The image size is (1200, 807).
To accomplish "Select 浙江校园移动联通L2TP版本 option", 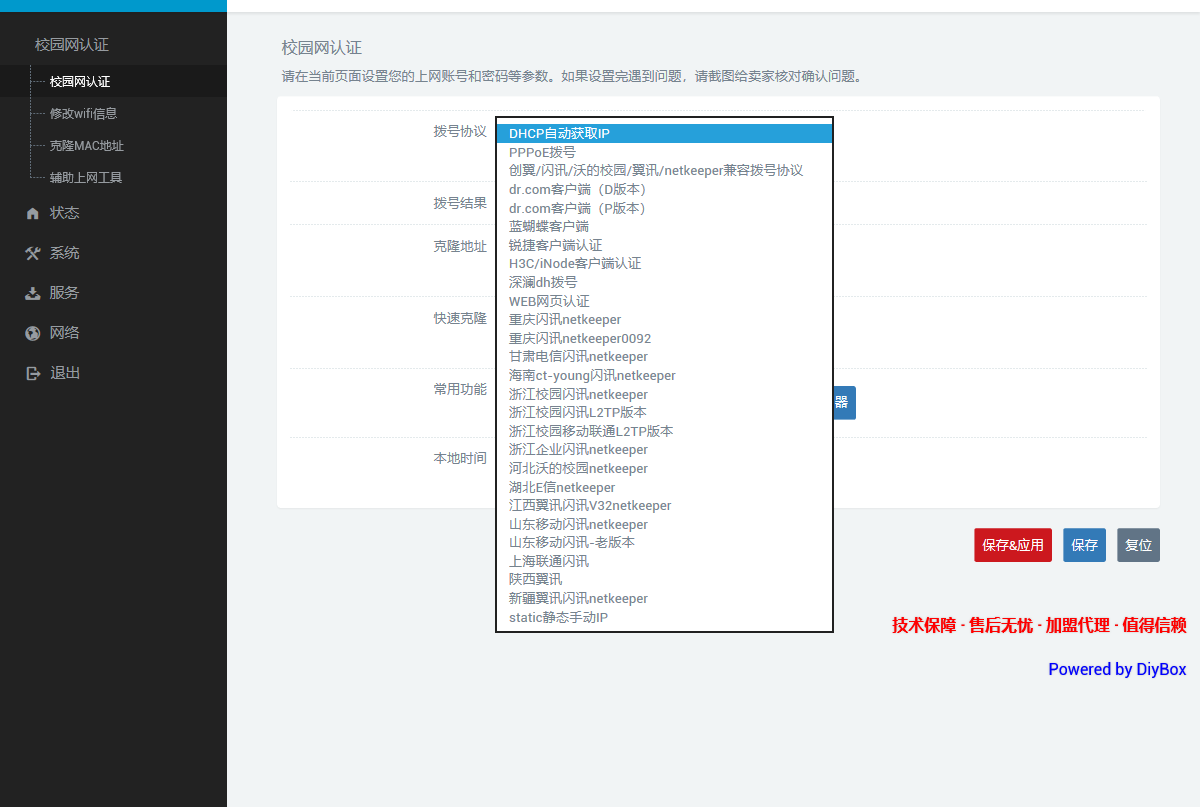I will 664,431.
